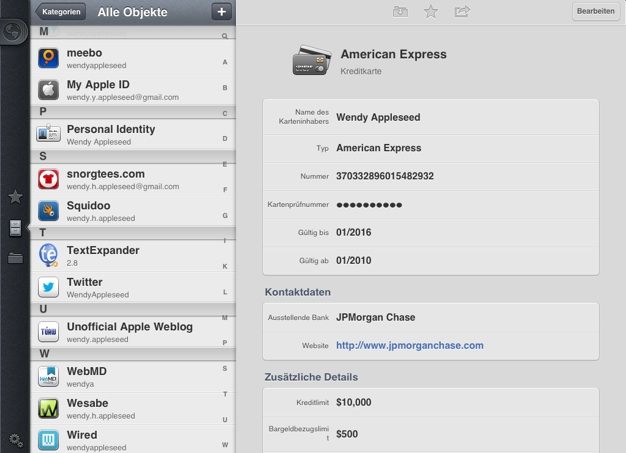Open the My Apple ID item

133,90
